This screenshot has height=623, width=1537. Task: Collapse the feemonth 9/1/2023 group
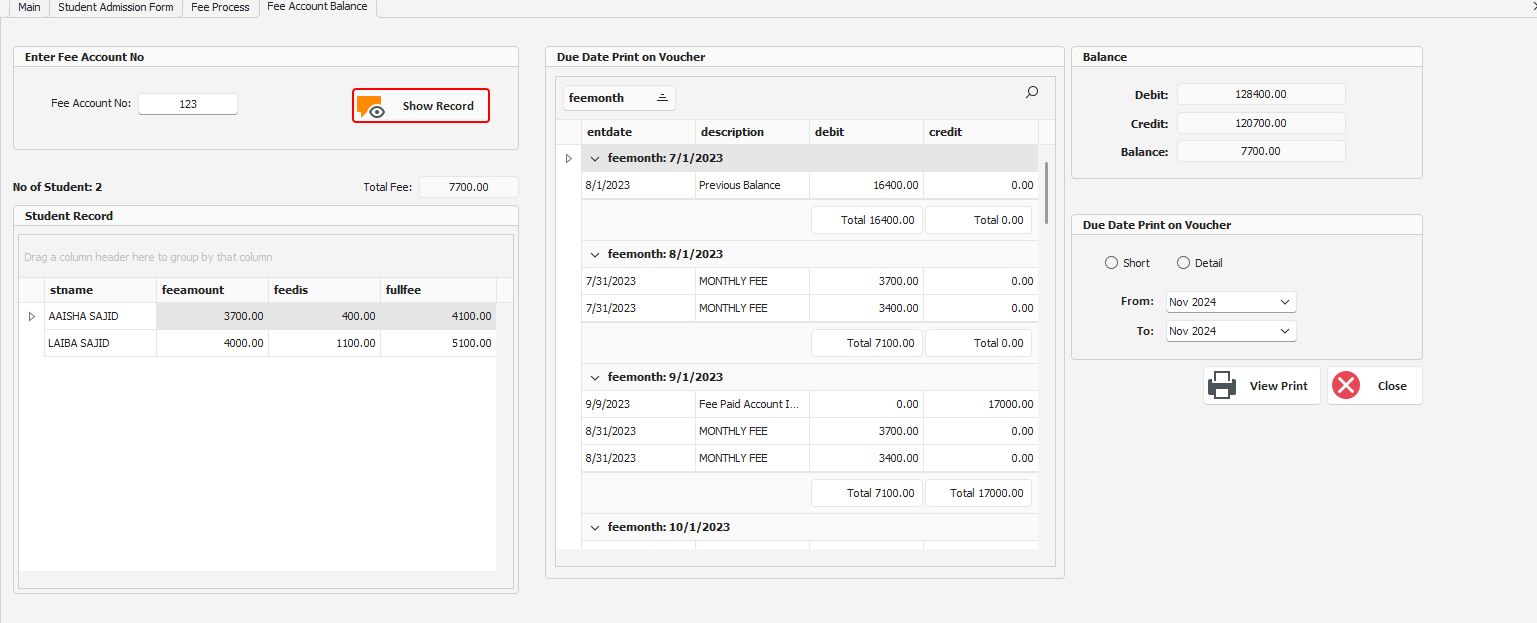(595, 377)
